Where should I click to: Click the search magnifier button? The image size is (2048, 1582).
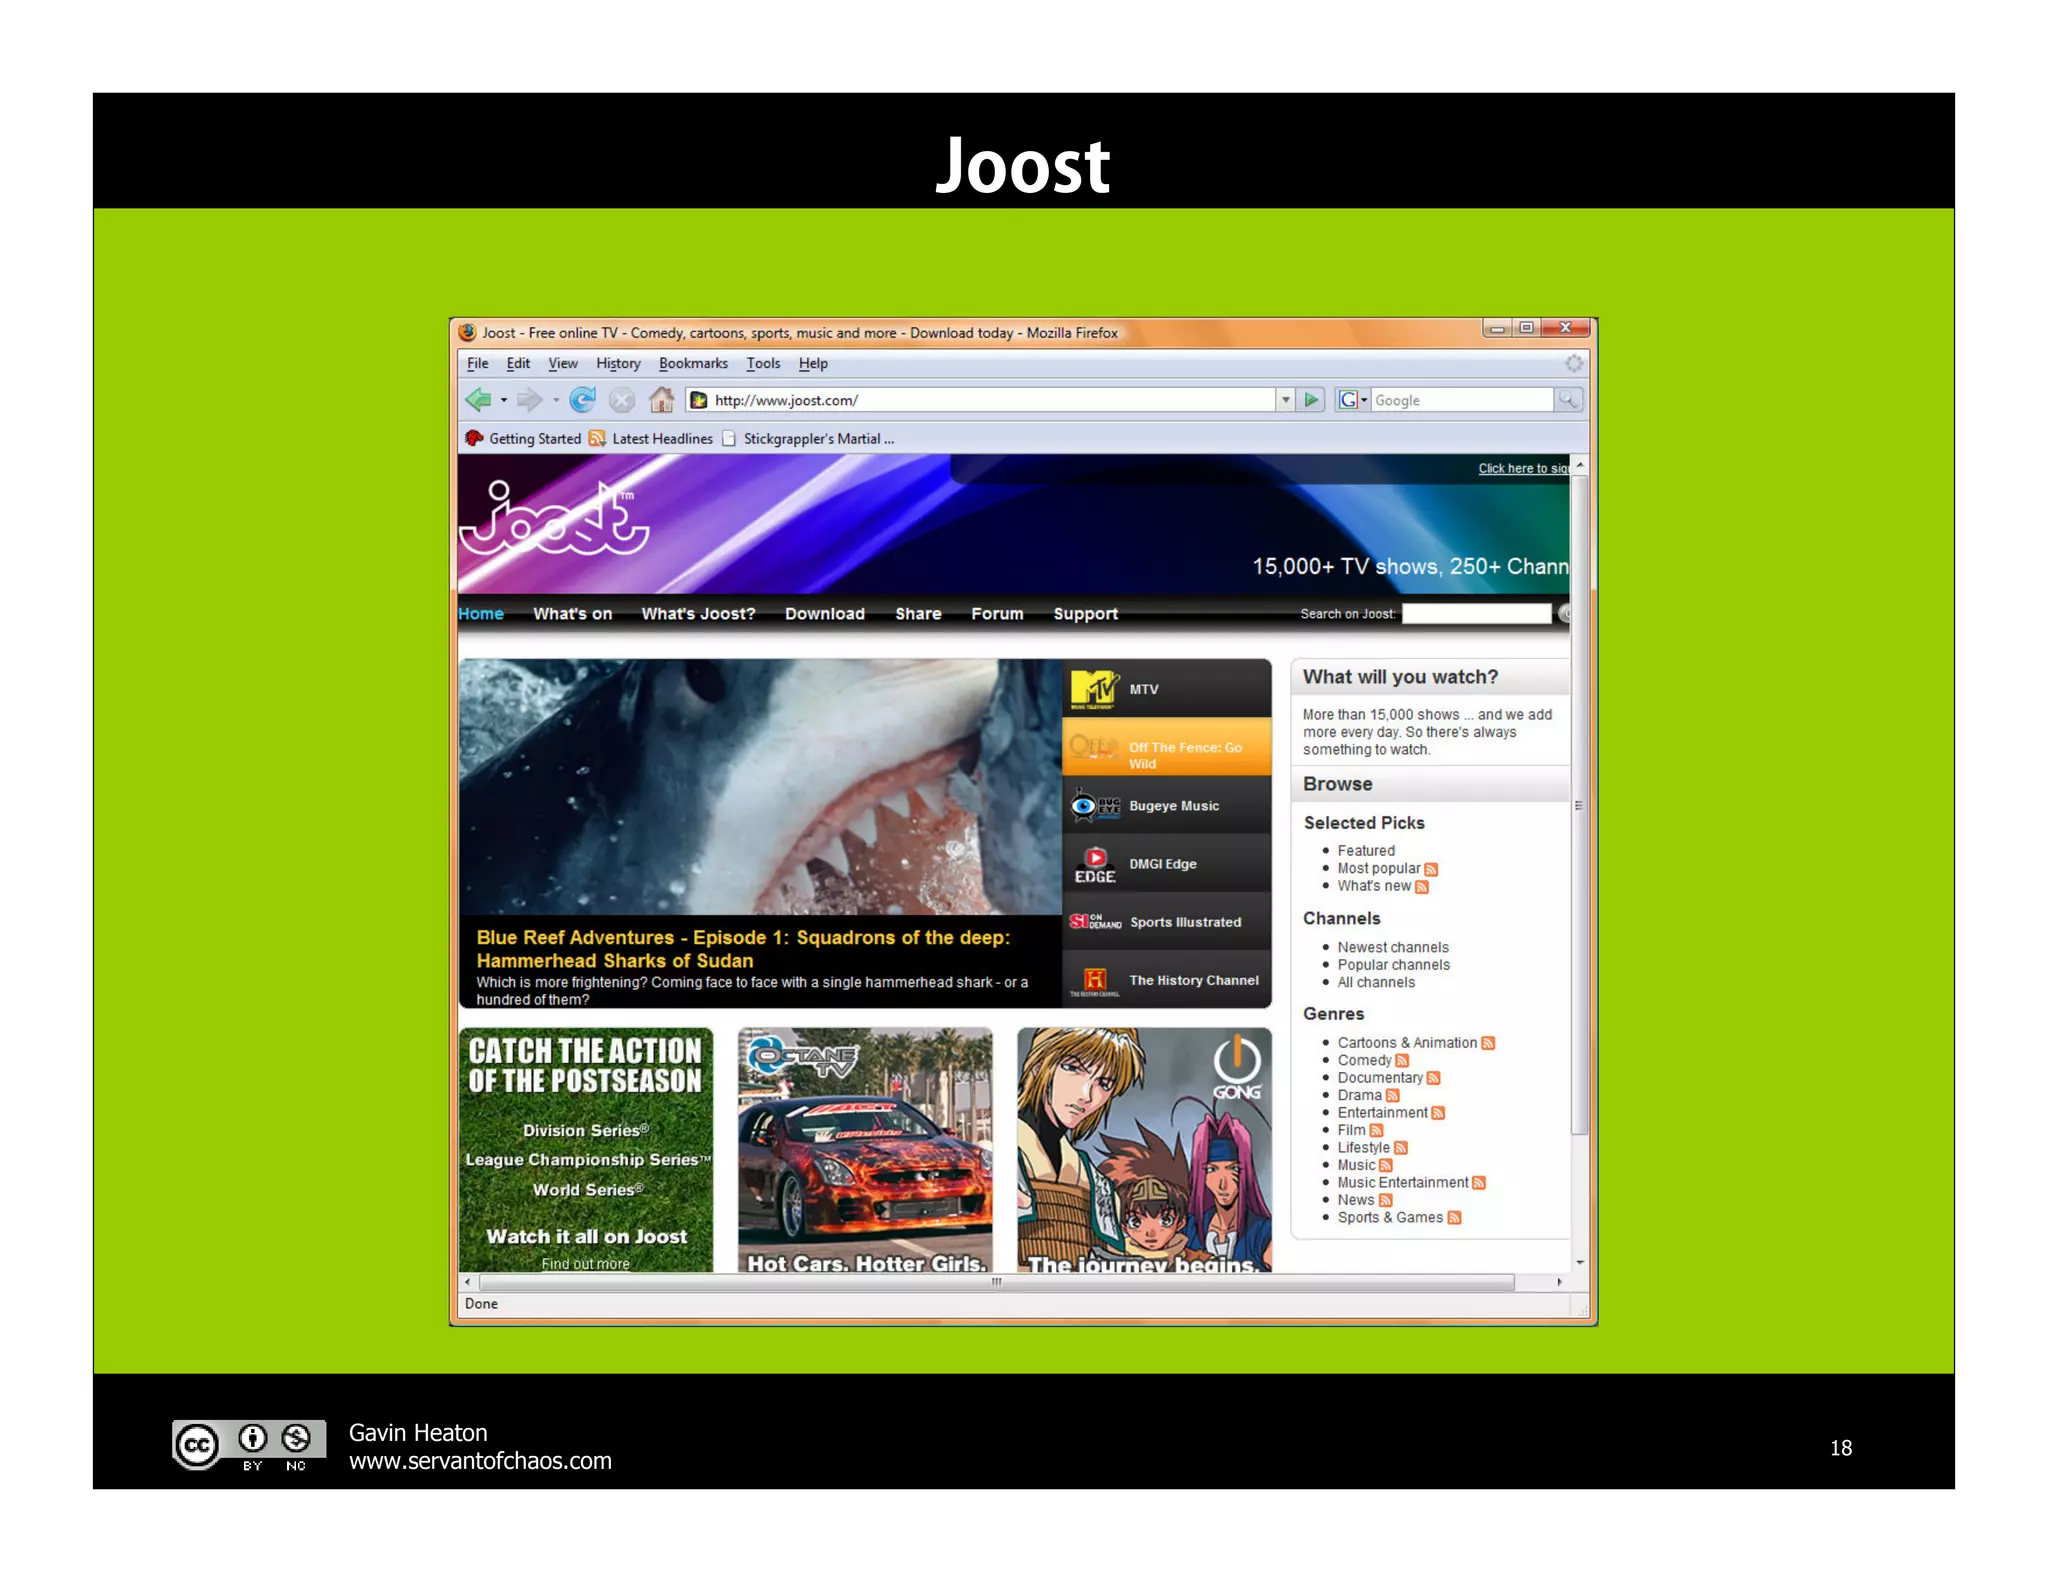point(1568,400)
